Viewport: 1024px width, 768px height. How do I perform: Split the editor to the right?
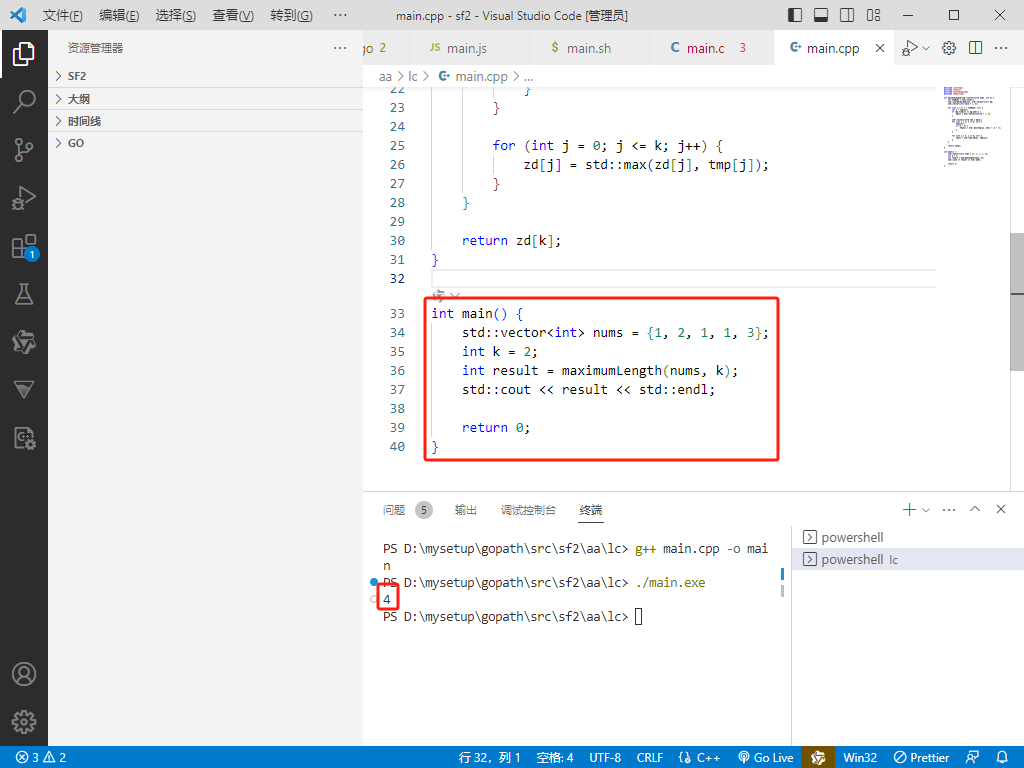coord(976,48)
